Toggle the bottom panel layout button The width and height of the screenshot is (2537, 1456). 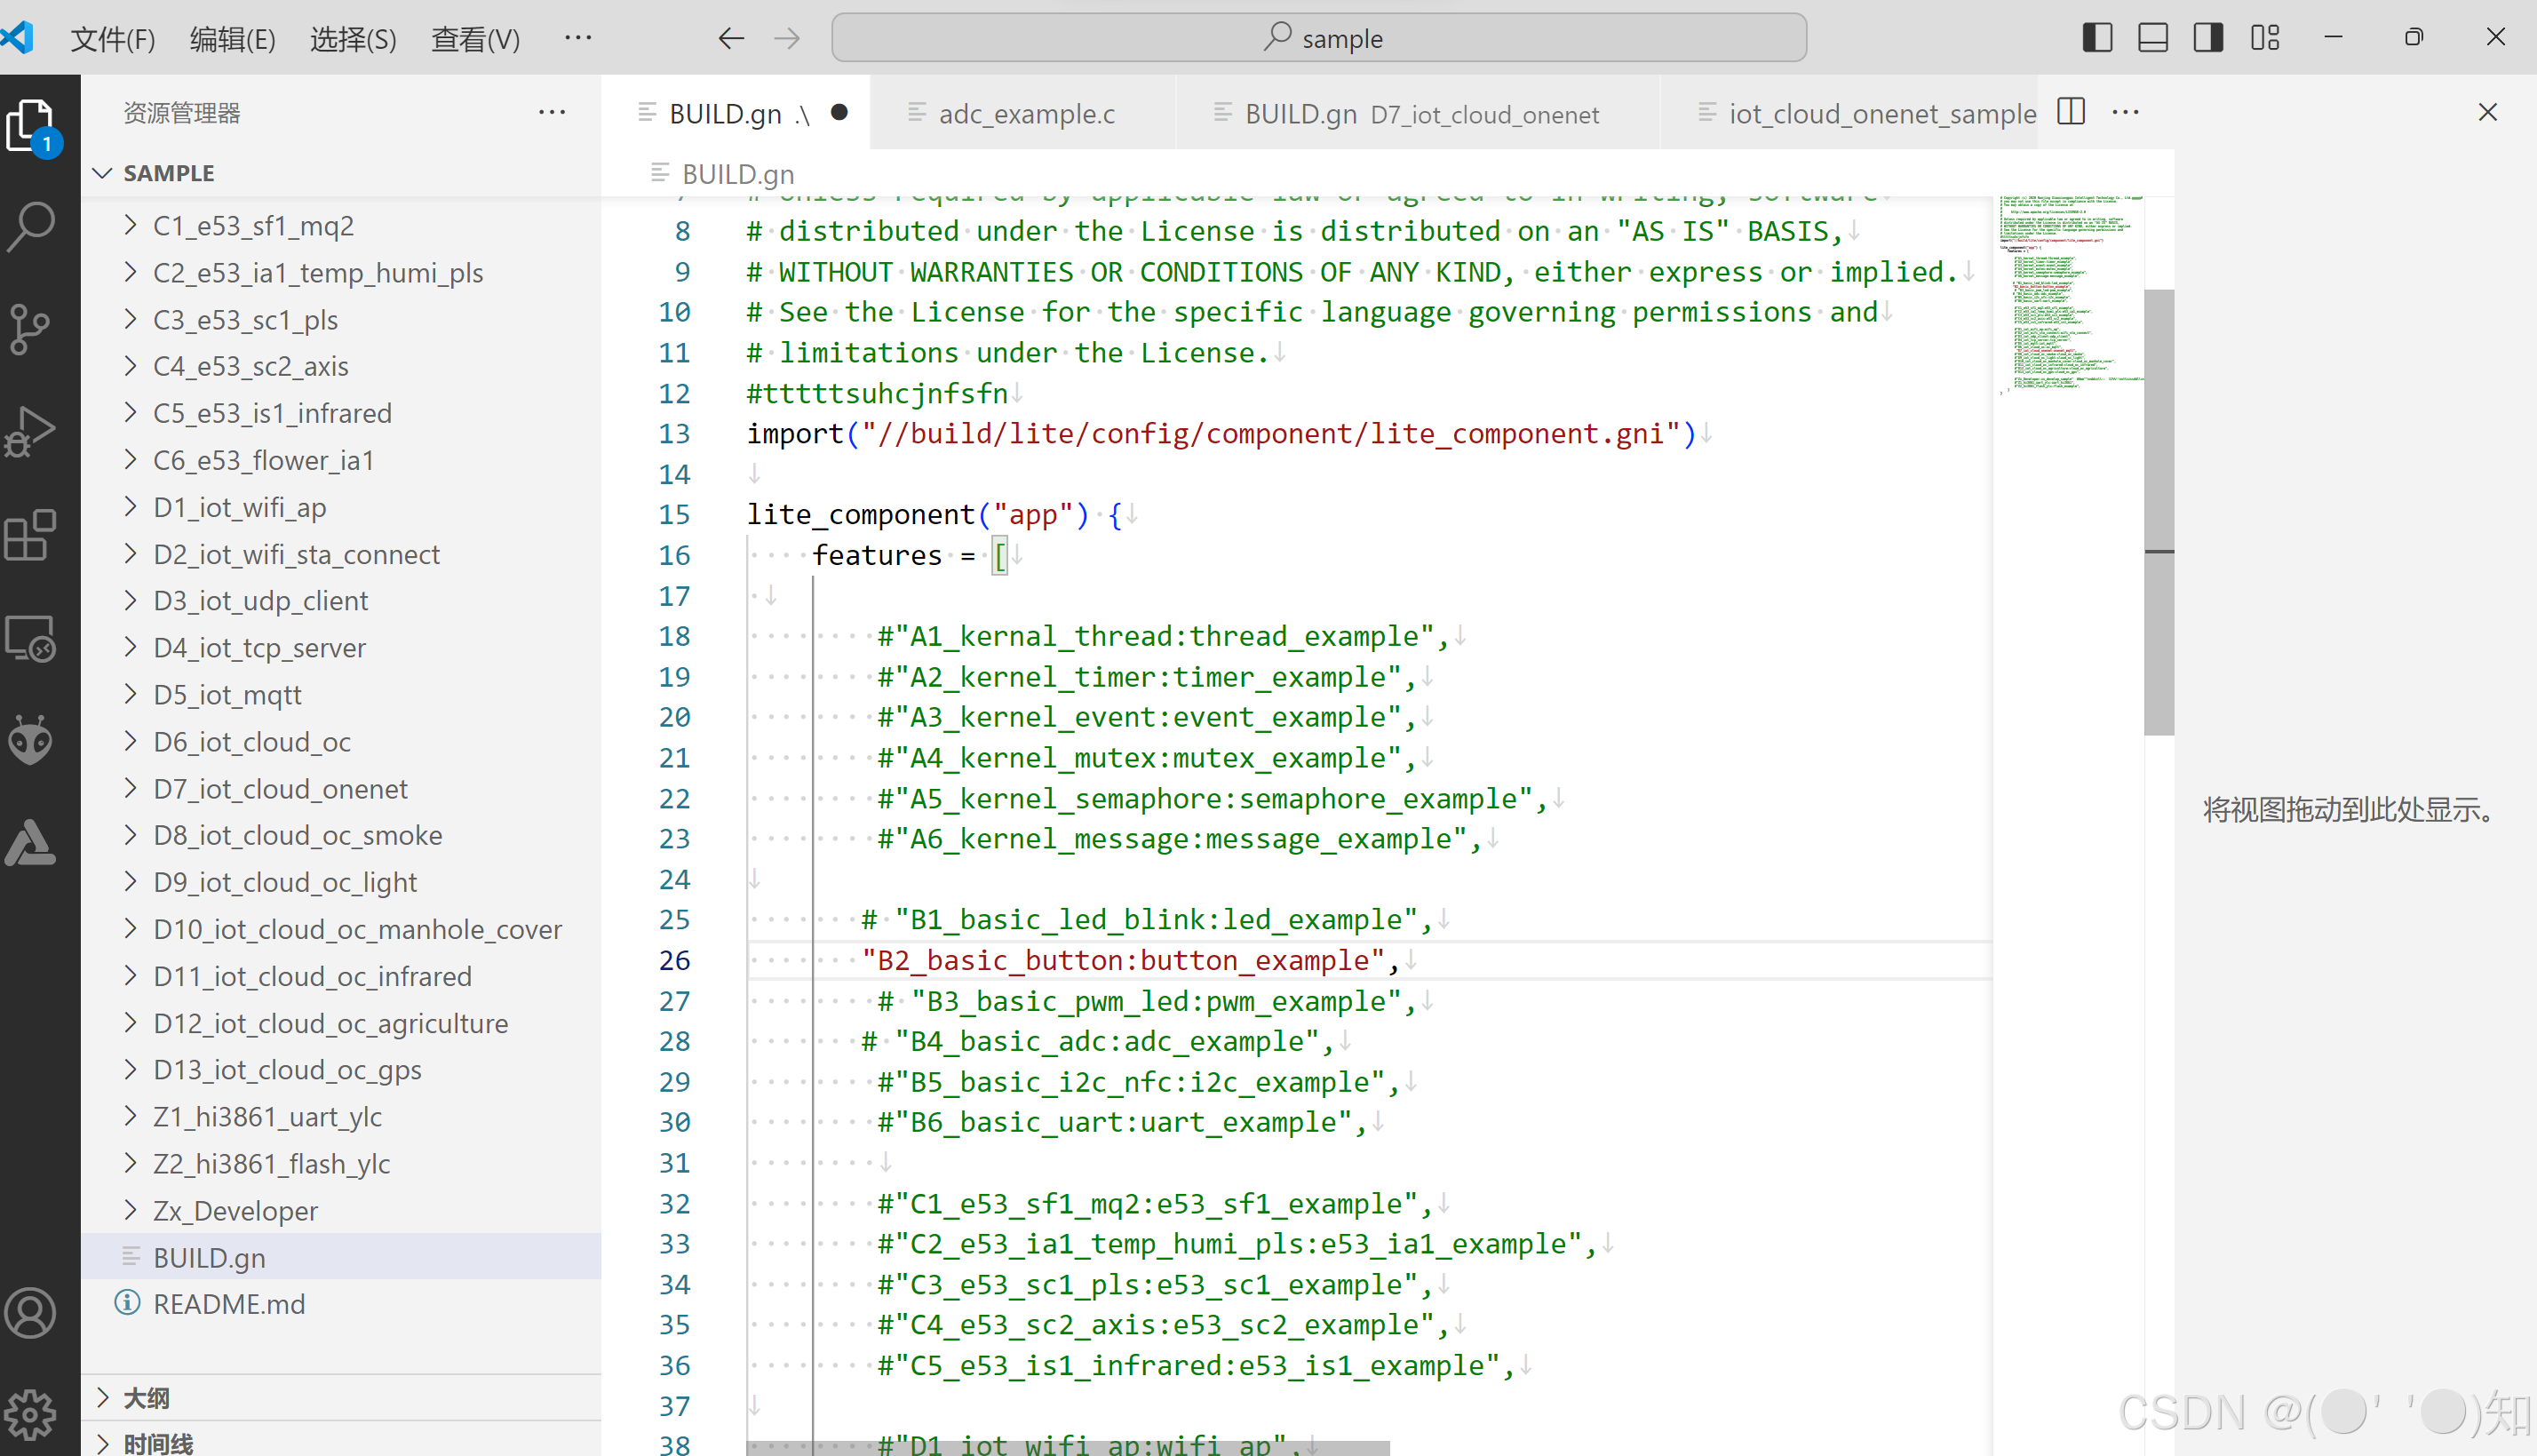2152,38
